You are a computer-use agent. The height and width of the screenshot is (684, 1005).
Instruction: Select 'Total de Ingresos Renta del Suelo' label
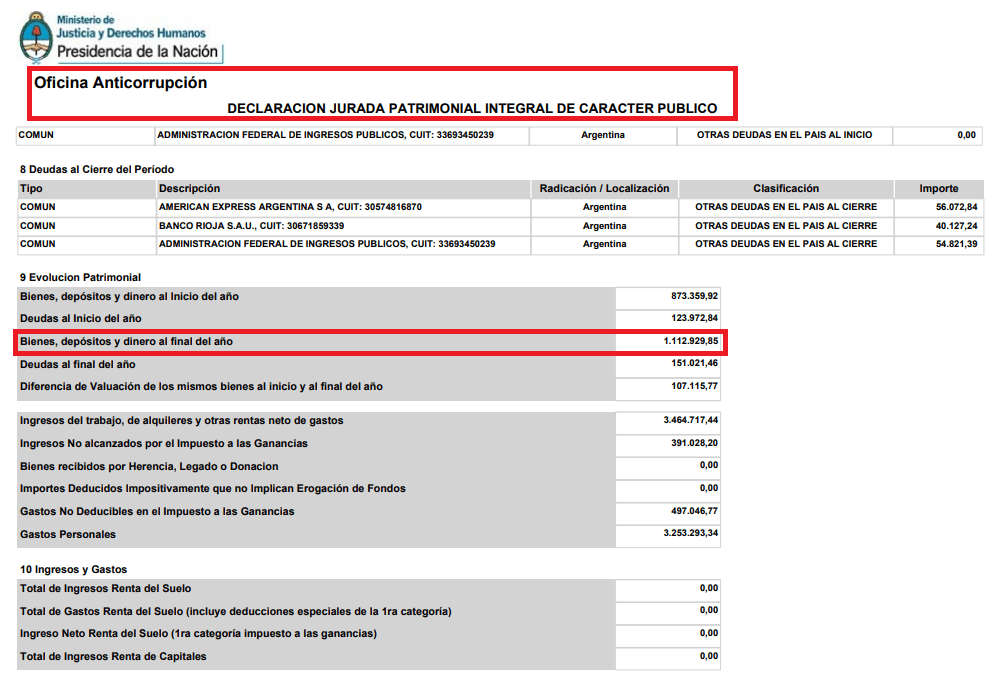[105, 588]
